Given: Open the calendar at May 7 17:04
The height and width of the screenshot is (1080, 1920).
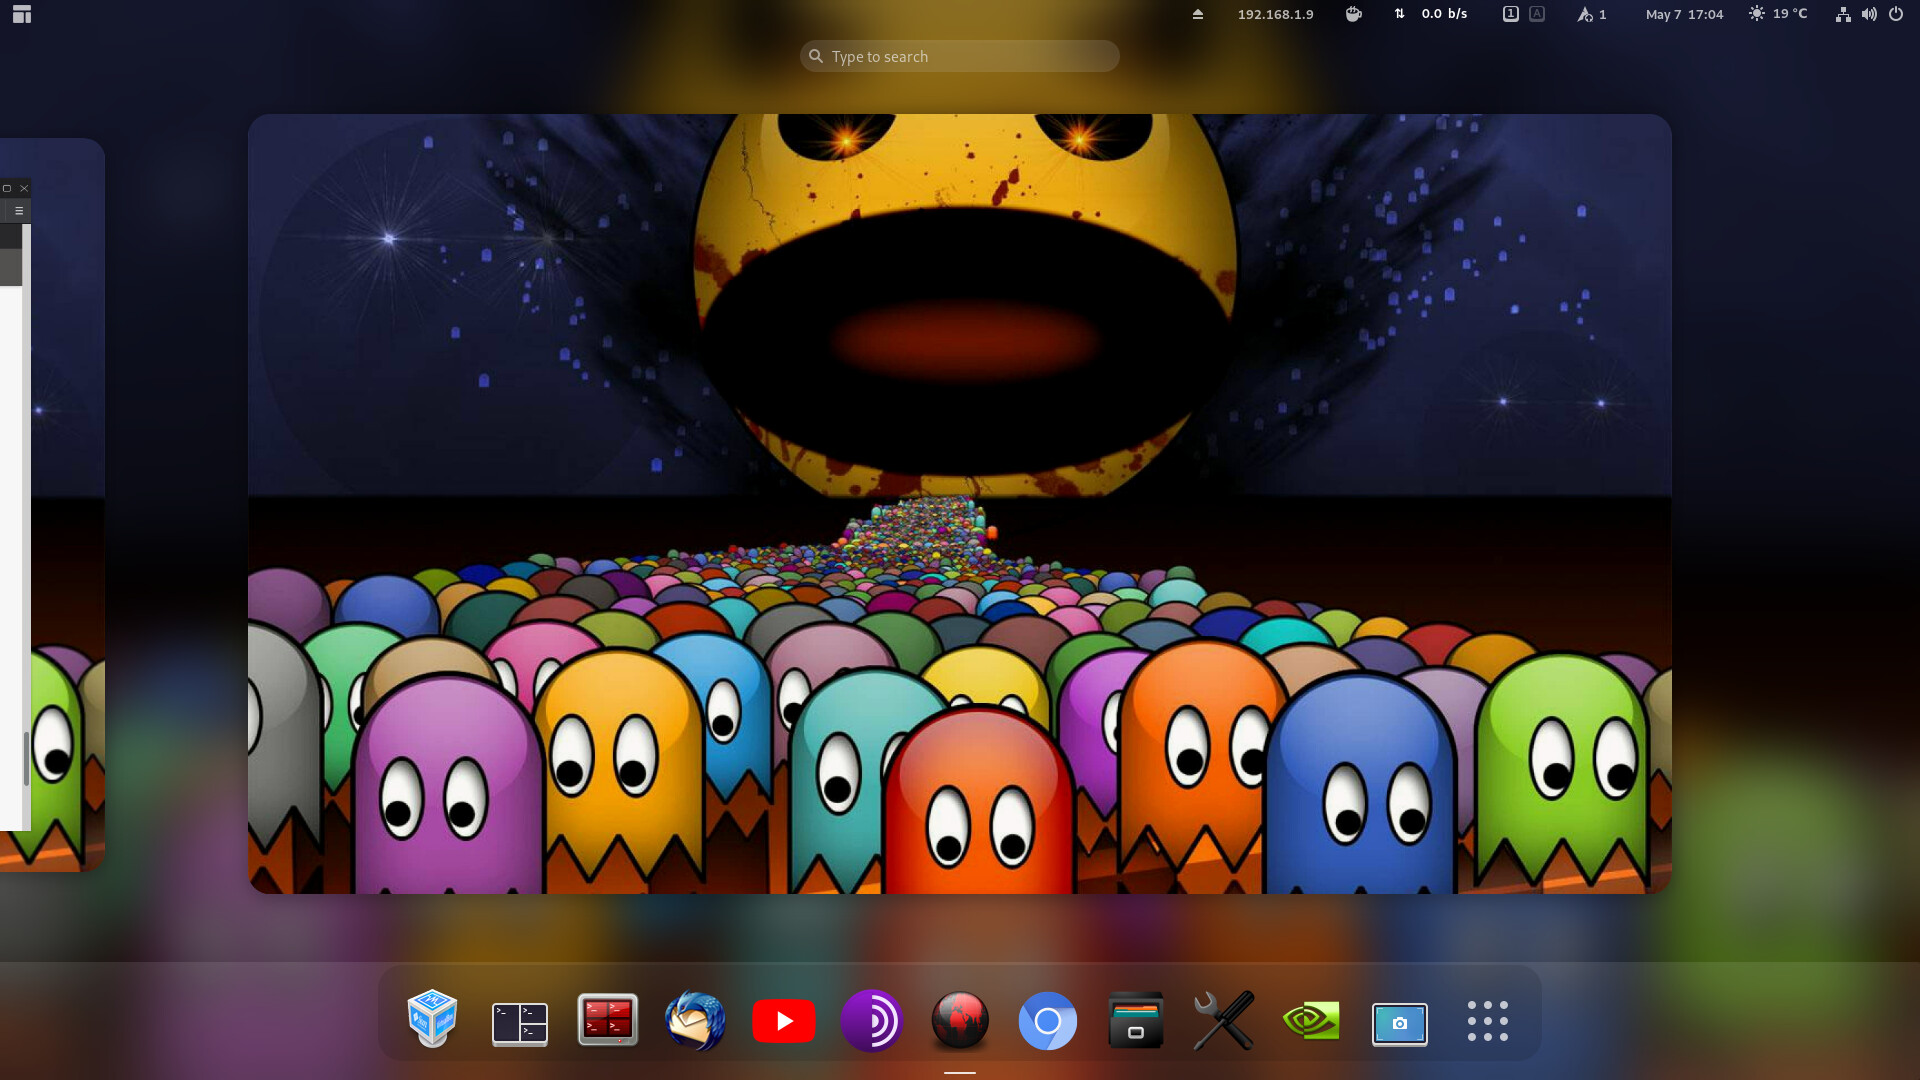Looking at the screenshot, I should coord(1685,14).
